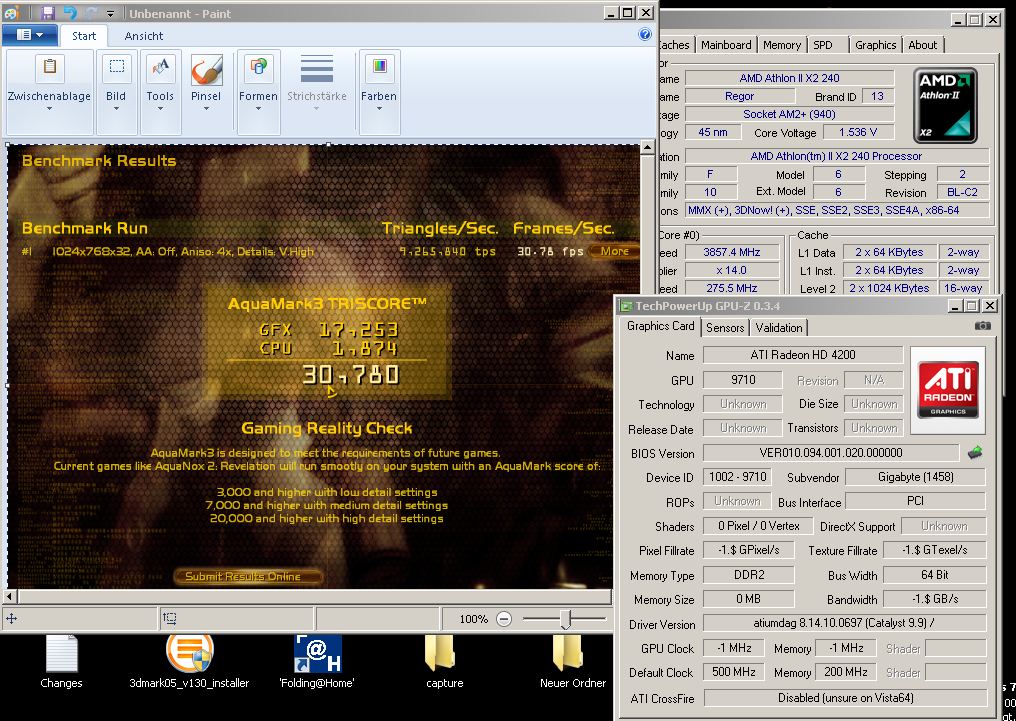Switch to the Start ribbon tab
The width and height of the screenshot is (1016, 721).
tap(84, 36)
